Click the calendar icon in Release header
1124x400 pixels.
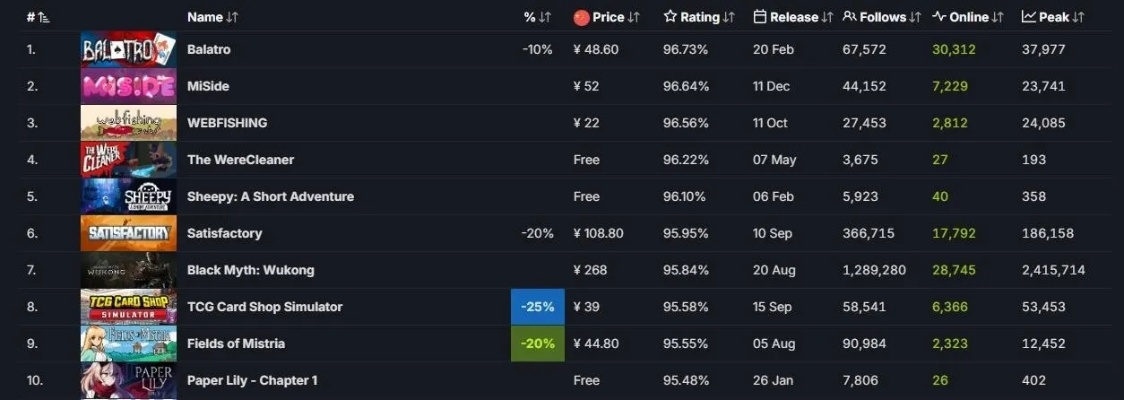[x=760, y=17]
